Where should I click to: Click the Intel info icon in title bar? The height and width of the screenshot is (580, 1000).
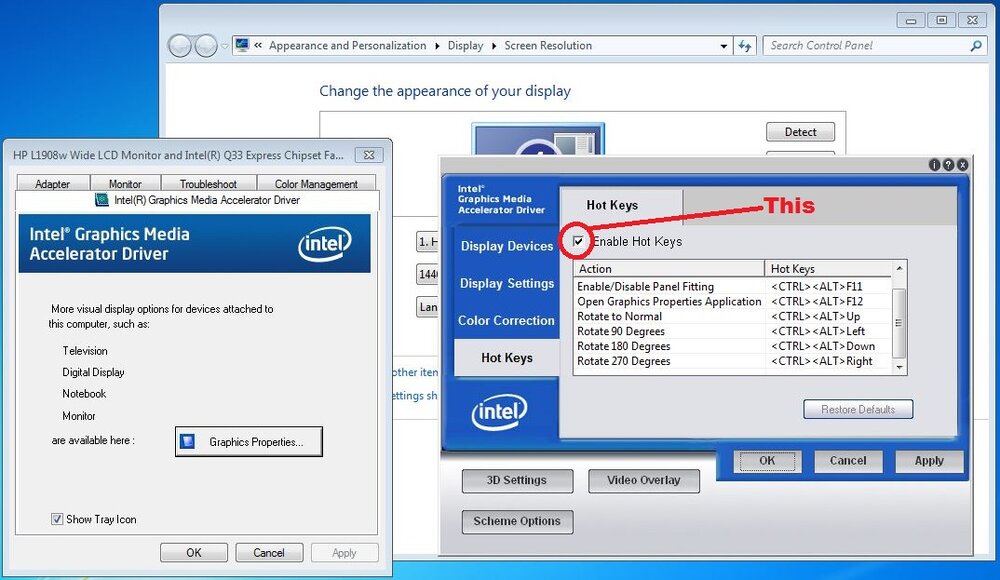[934, 165]
